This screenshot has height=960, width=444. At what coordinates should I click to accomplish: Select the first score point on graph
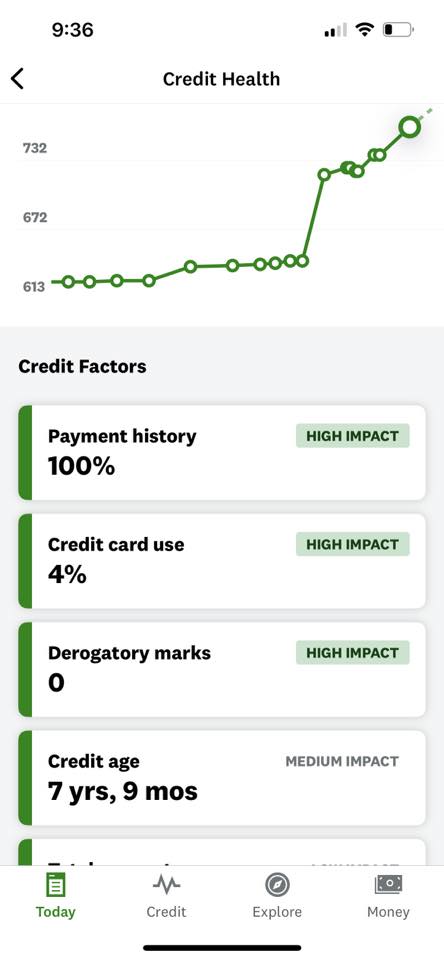69,282
